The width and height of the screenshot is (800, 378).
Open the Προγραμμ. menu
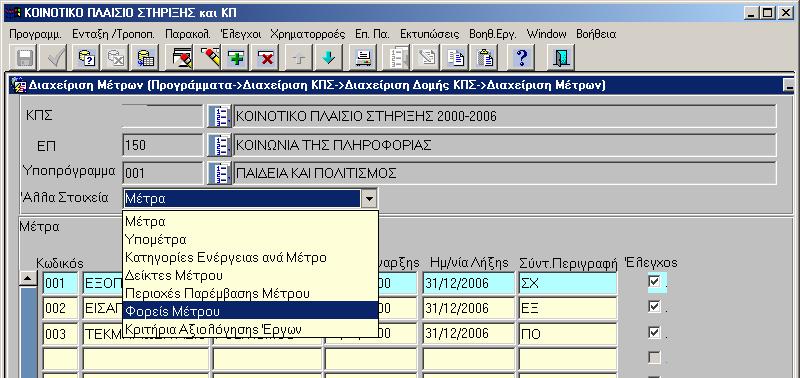(36, 34)
